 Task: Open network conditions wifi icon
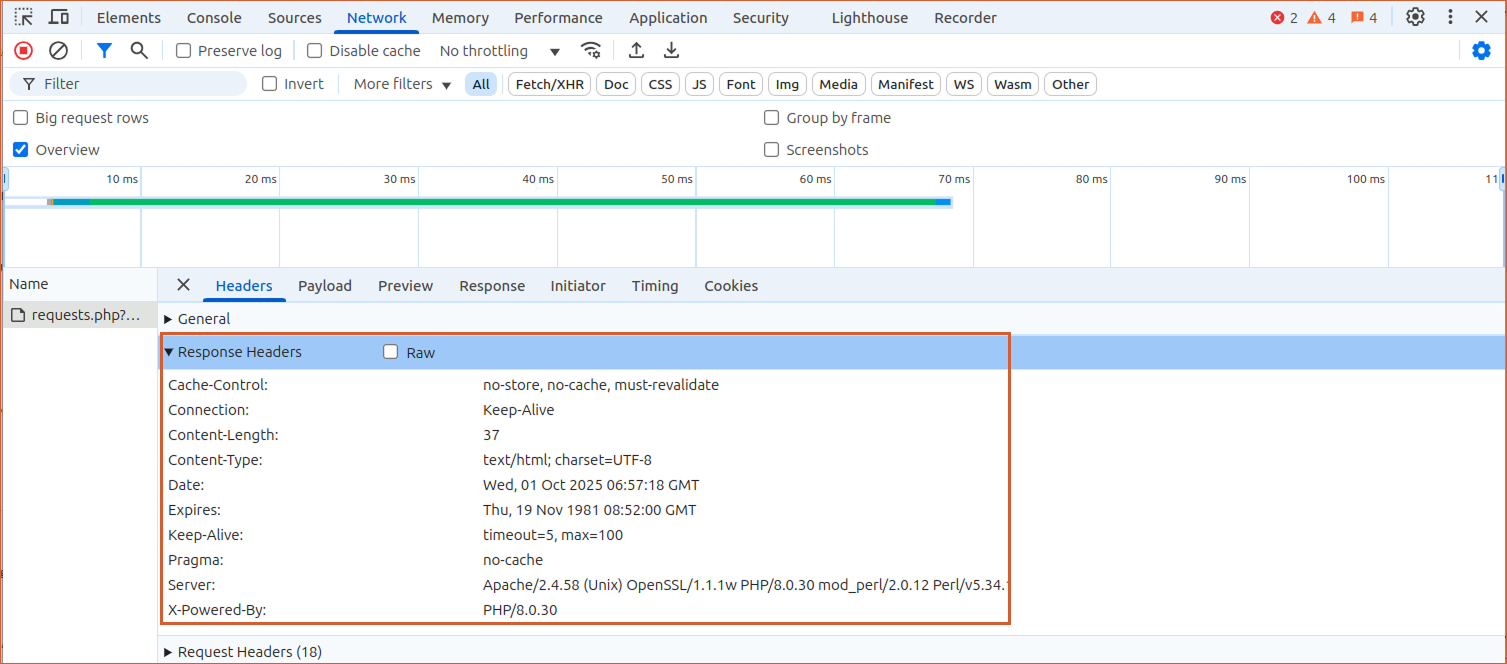click(592, 51)
